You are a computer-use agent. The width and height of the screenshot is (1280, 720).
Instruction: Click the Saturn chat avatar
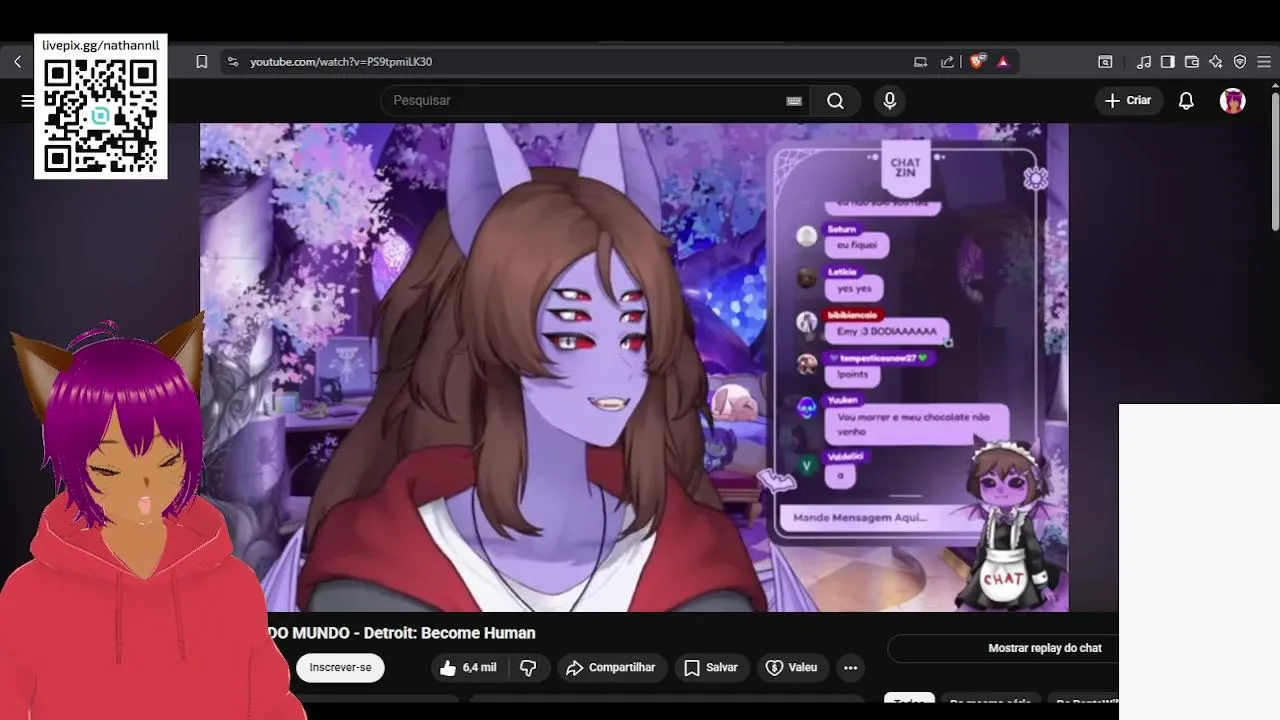pos(807,236)
